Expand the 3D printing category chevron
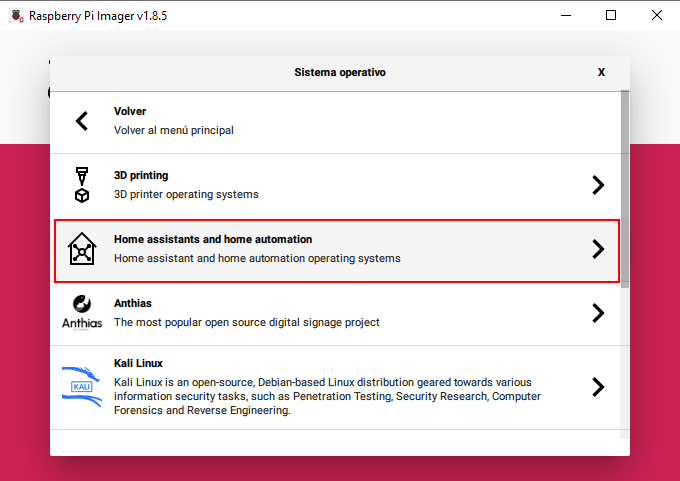 [x=598, y=185]
